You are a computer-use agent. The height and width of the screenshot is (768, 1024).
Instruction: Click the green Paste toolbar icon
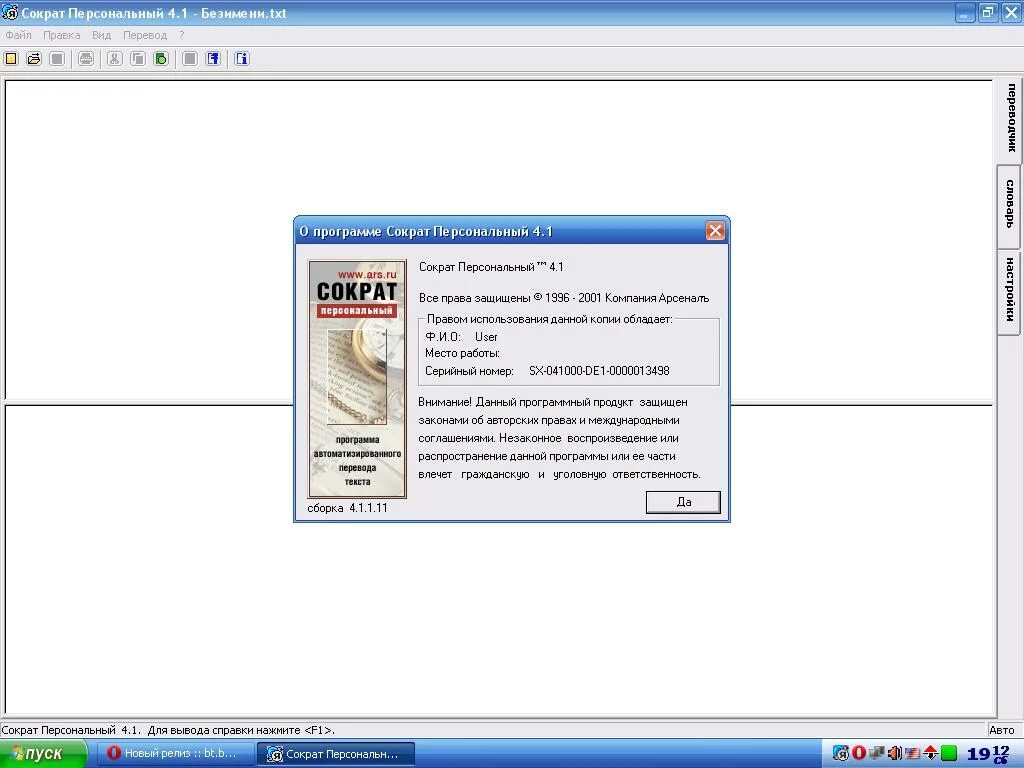[161, 59]
